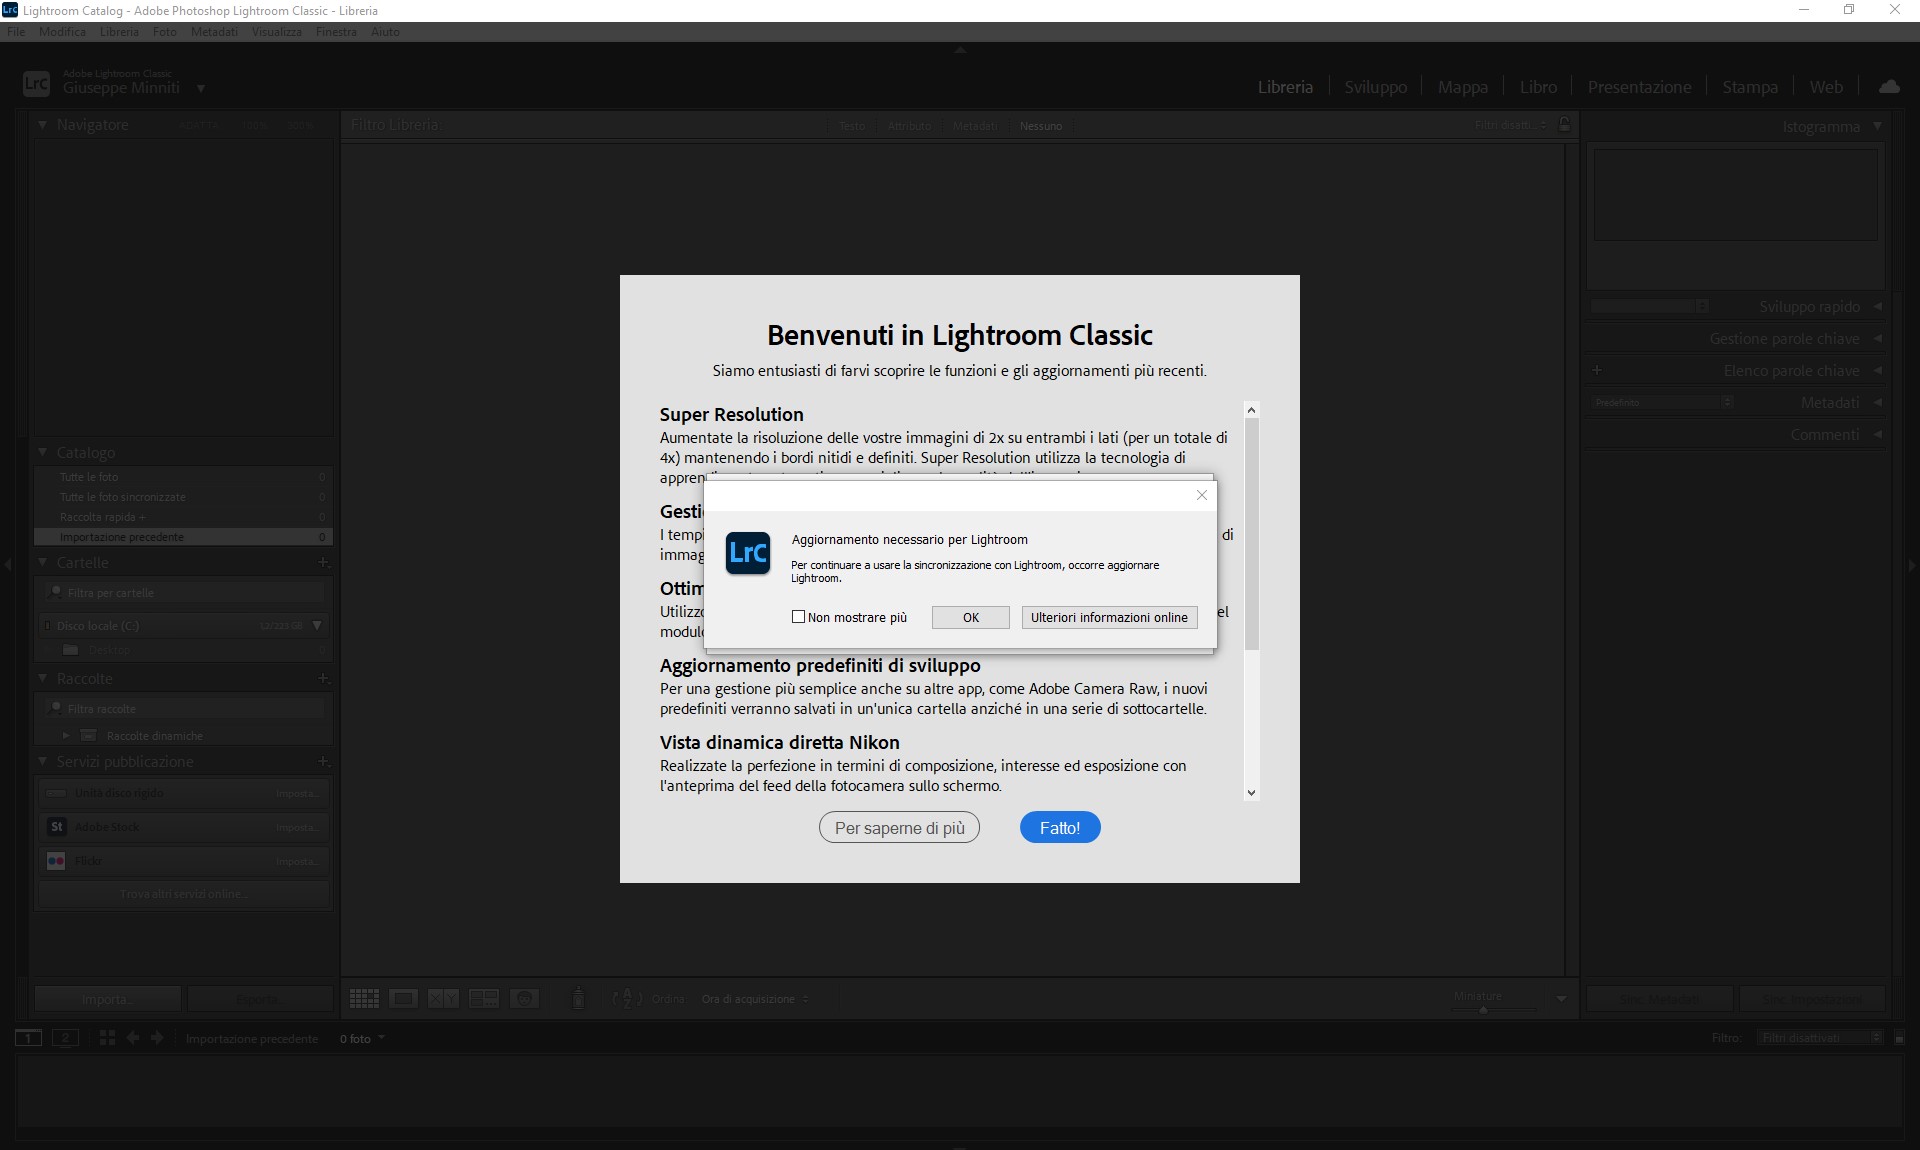Open the Visualizza menu
1920x1150 pixels.
(277, 32)
